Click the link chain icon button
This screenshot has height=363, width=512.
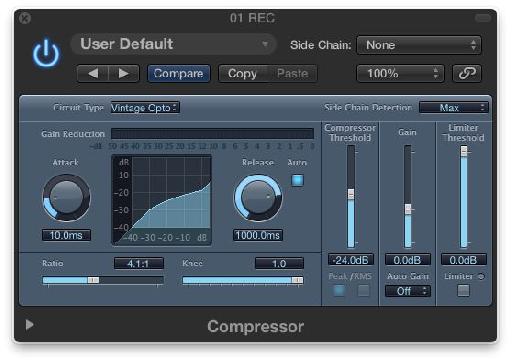point(467,73)
